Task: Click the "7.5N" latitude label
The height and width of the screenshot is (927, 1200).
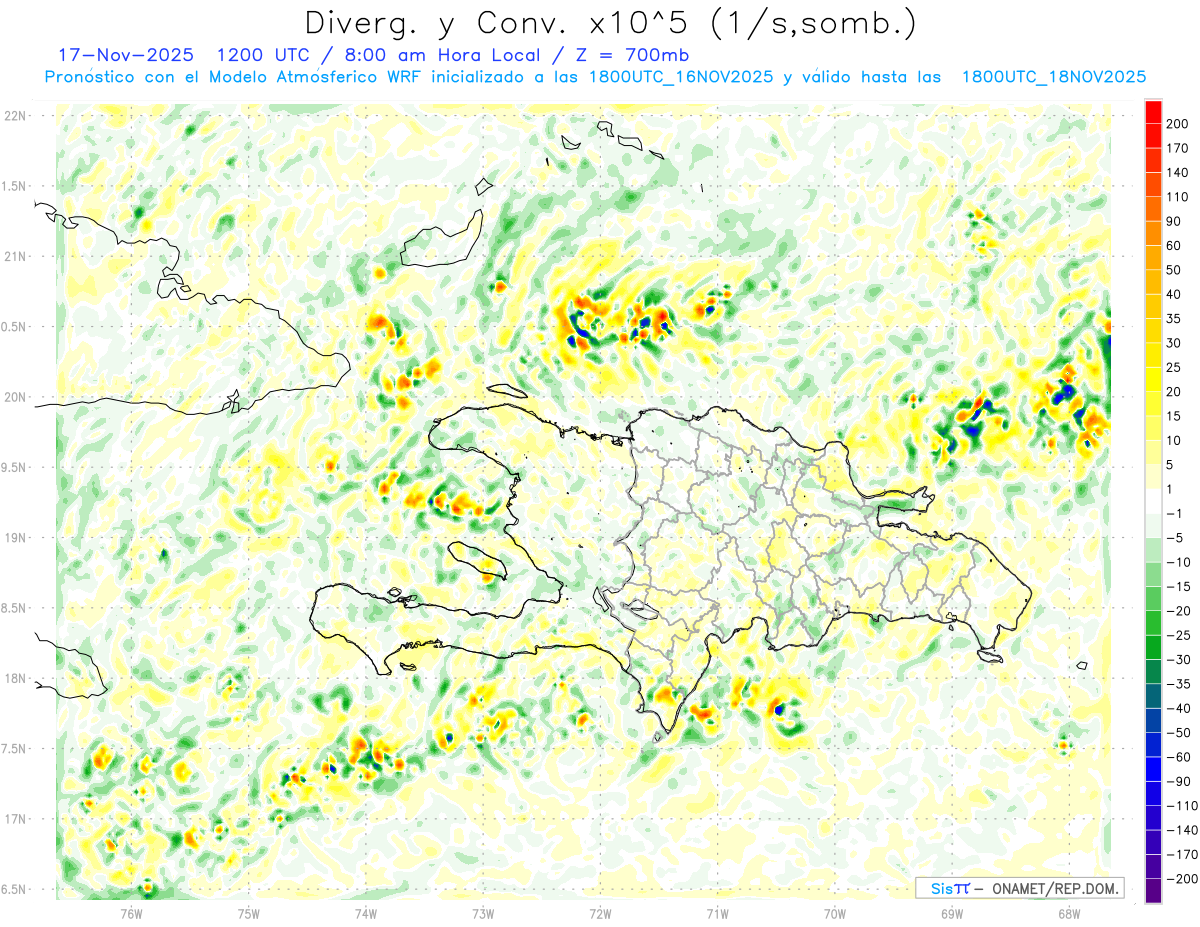Action: [13, 749]
